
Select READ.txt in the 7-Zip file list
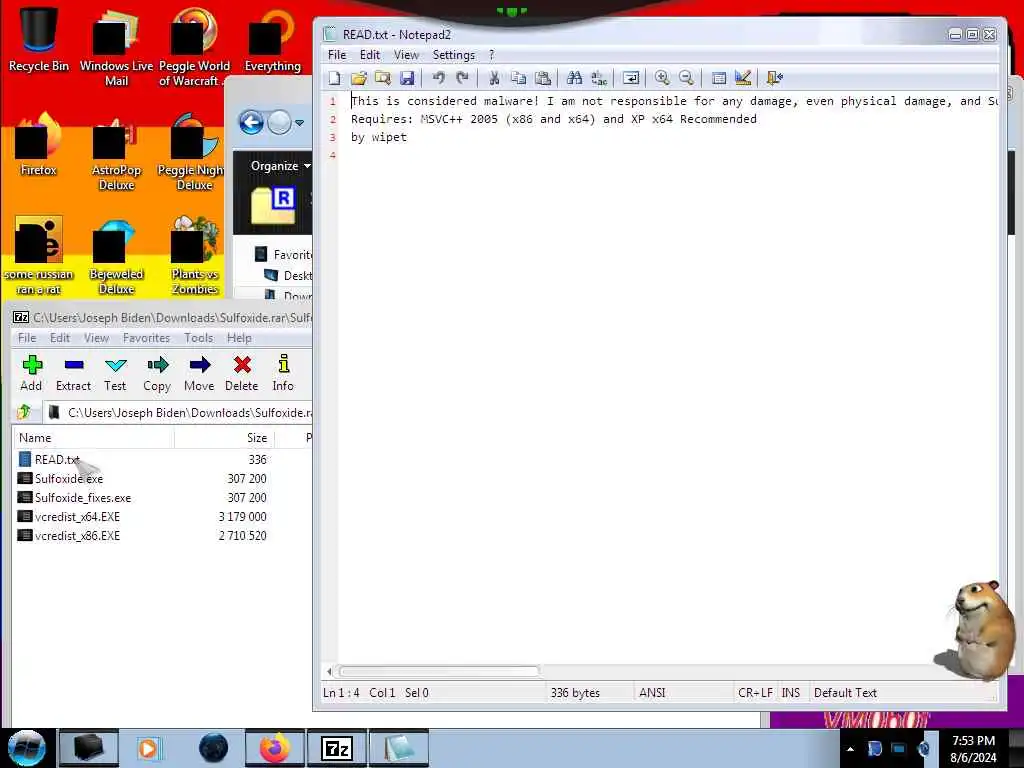[57, 460]
